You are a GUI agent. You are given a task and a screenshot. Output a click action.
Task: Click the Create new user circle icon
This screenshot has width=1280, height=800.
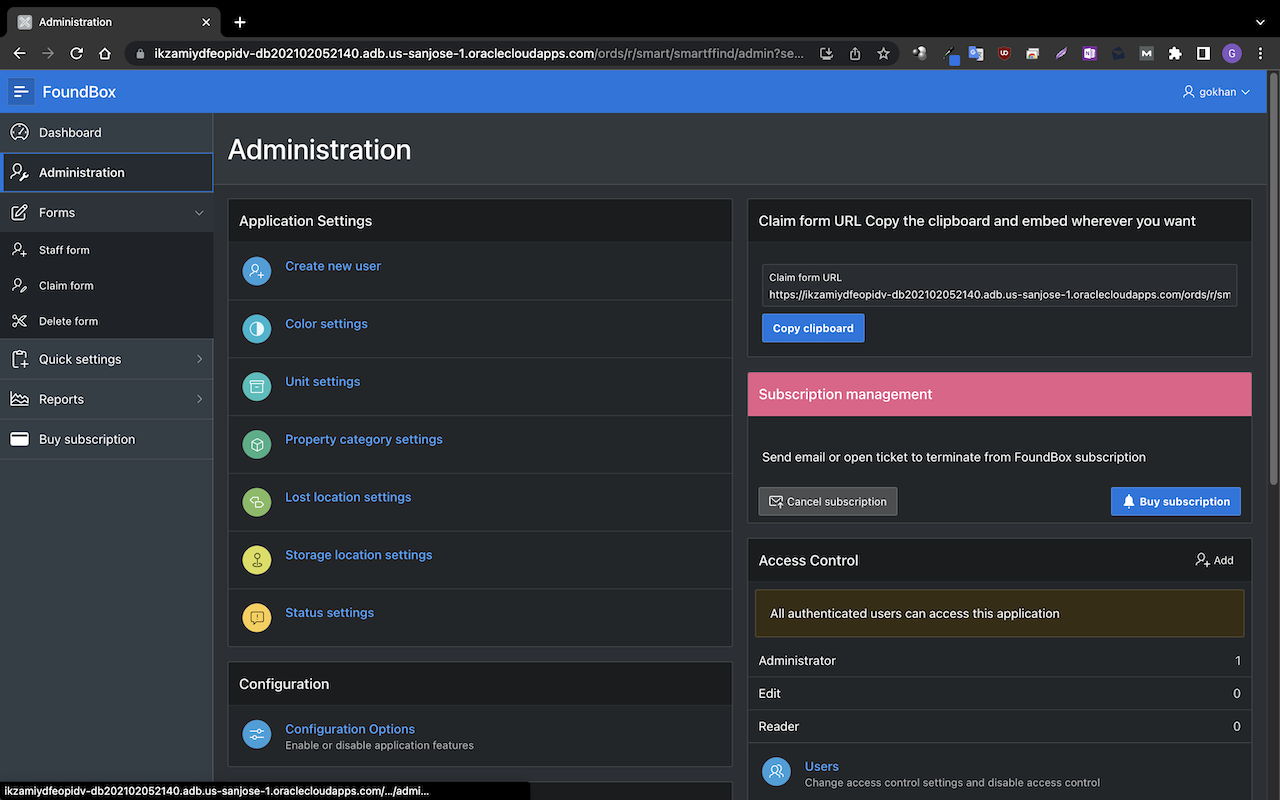coord(257,271)
